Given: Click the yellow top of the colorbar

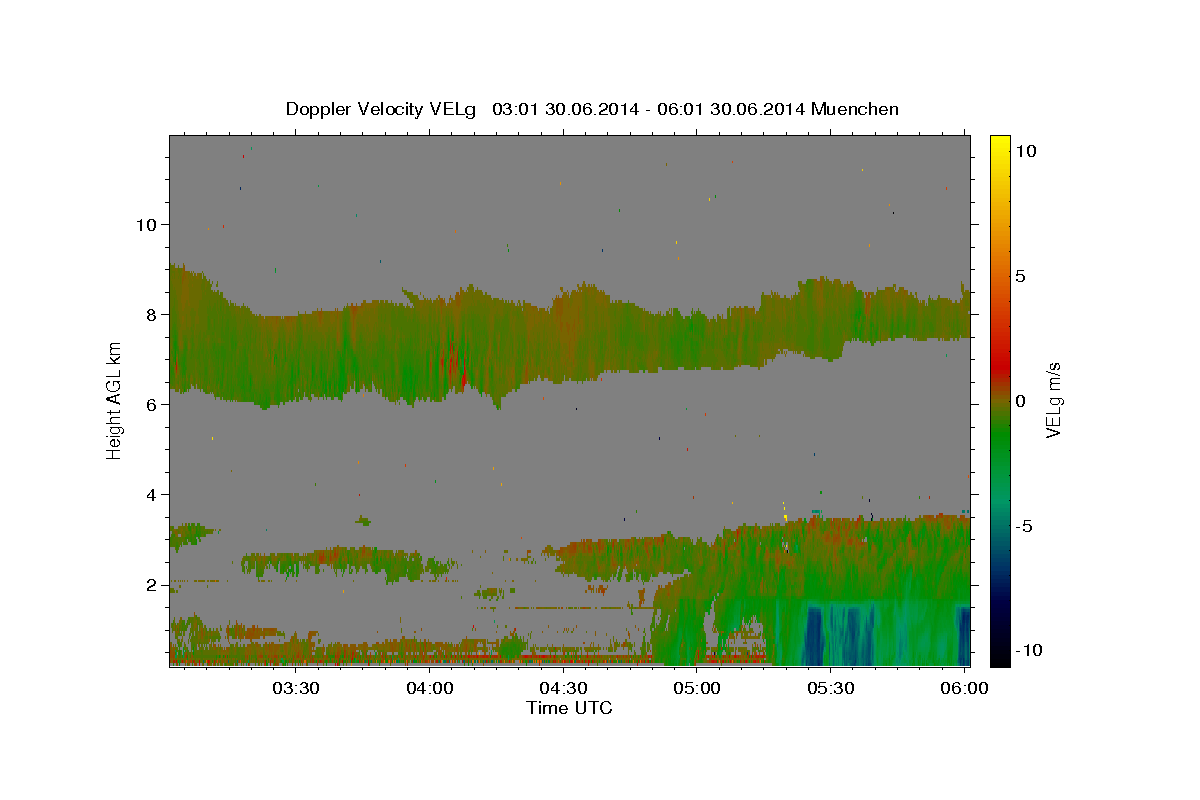Looking at the screenshot, I should (999, 145).
